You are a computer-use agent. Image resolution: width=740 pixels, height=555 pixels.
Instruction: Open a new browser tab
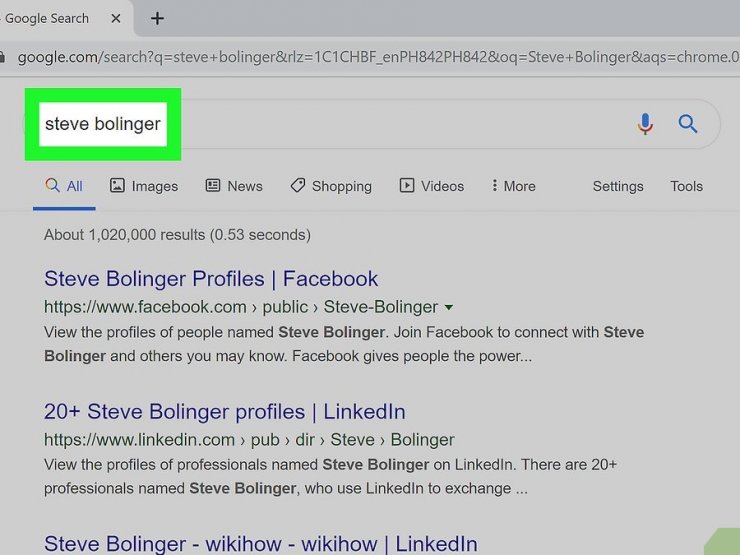click(x=157, y=18)
